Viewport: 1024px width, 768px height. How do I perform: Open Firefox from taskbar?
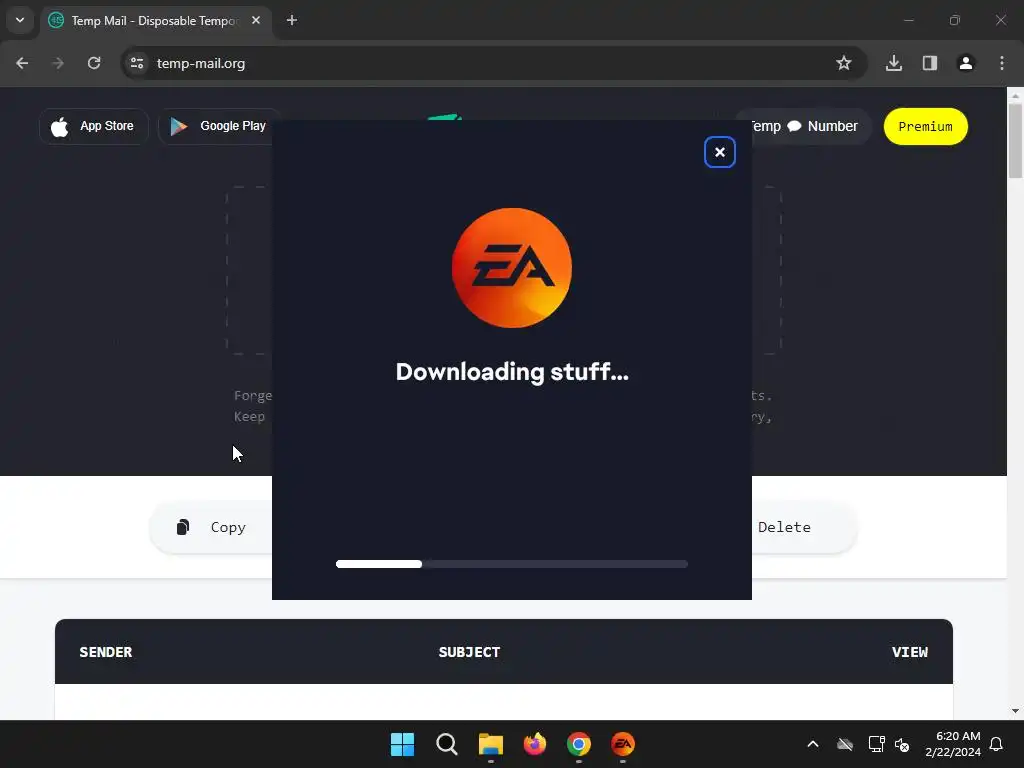(535, 744)
